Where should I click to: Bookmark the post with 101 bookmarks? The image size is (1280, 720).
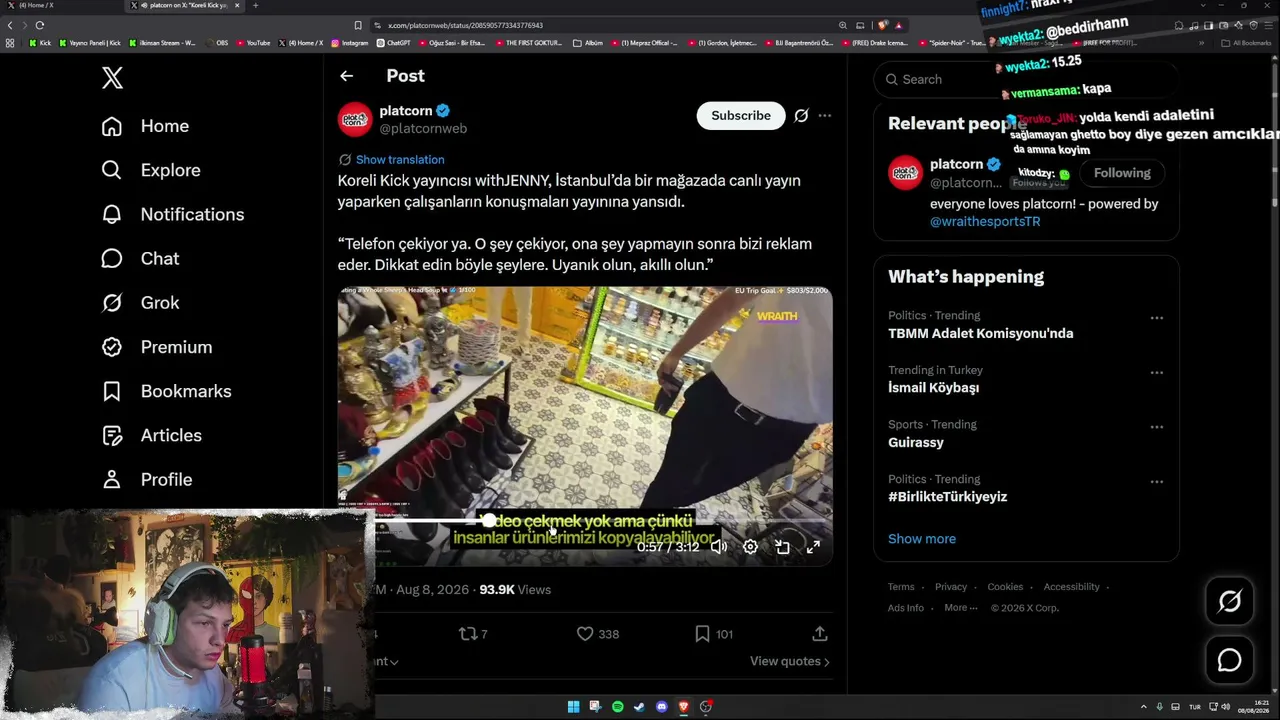click(714, 634)
